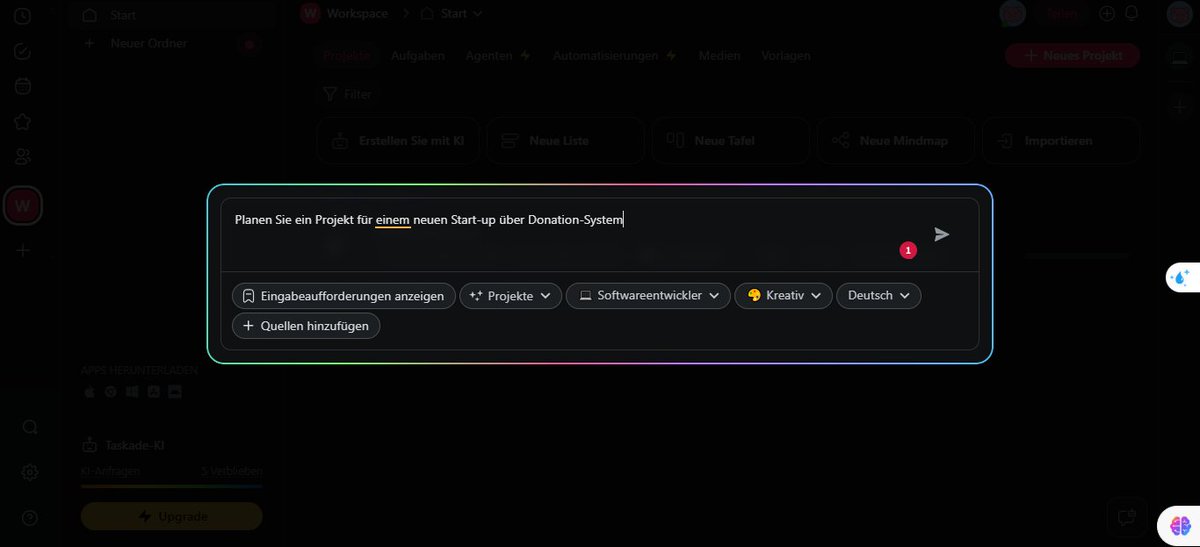Image resolution: width=1200 pixels, height=547 pixels.
Task: Click the member avatar left of the share button
Action: pos(1012,13)
